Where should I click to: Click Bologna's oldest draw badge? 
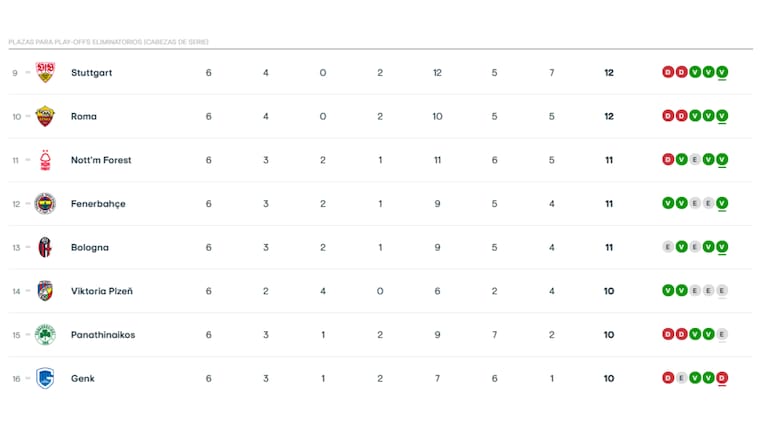[668, 247]
